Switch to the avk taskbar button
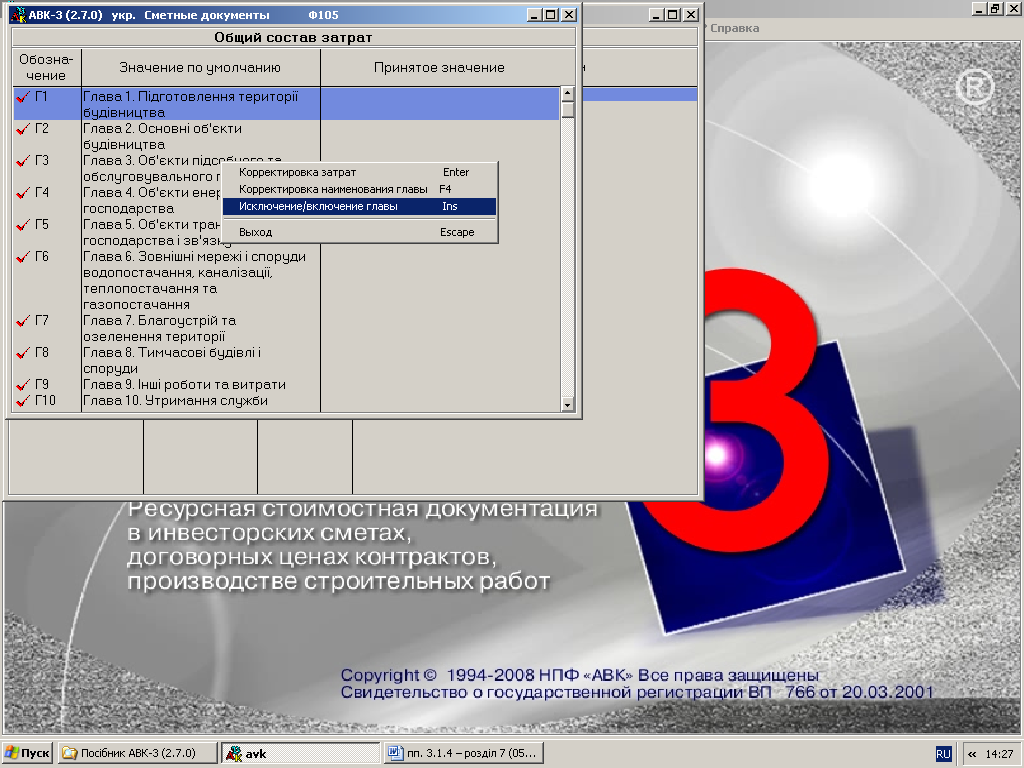The width and height of the screenshot is (1024, 768). [300, 753]
